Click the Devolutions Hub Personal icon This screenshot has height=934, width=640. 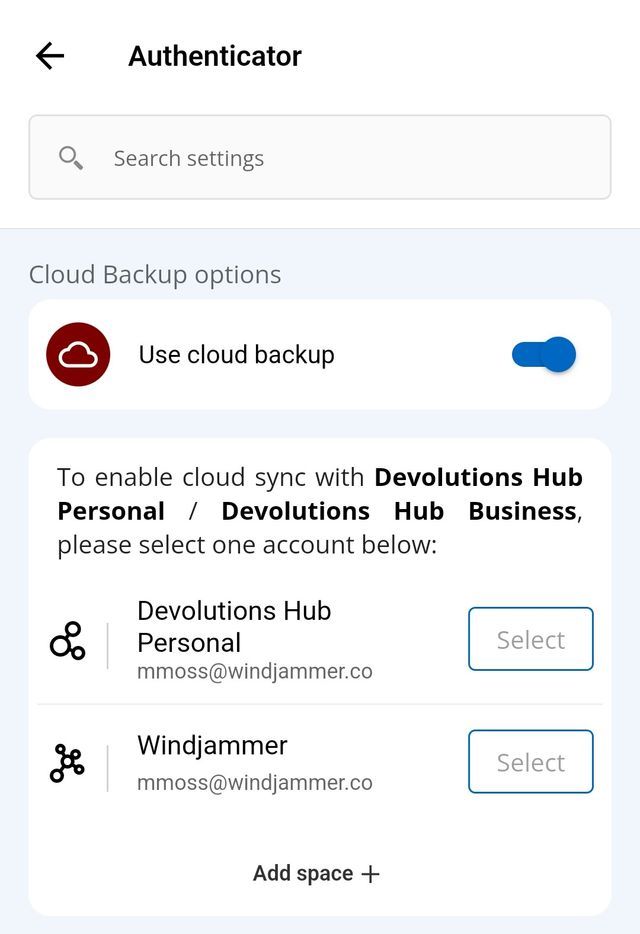[68, 640]
